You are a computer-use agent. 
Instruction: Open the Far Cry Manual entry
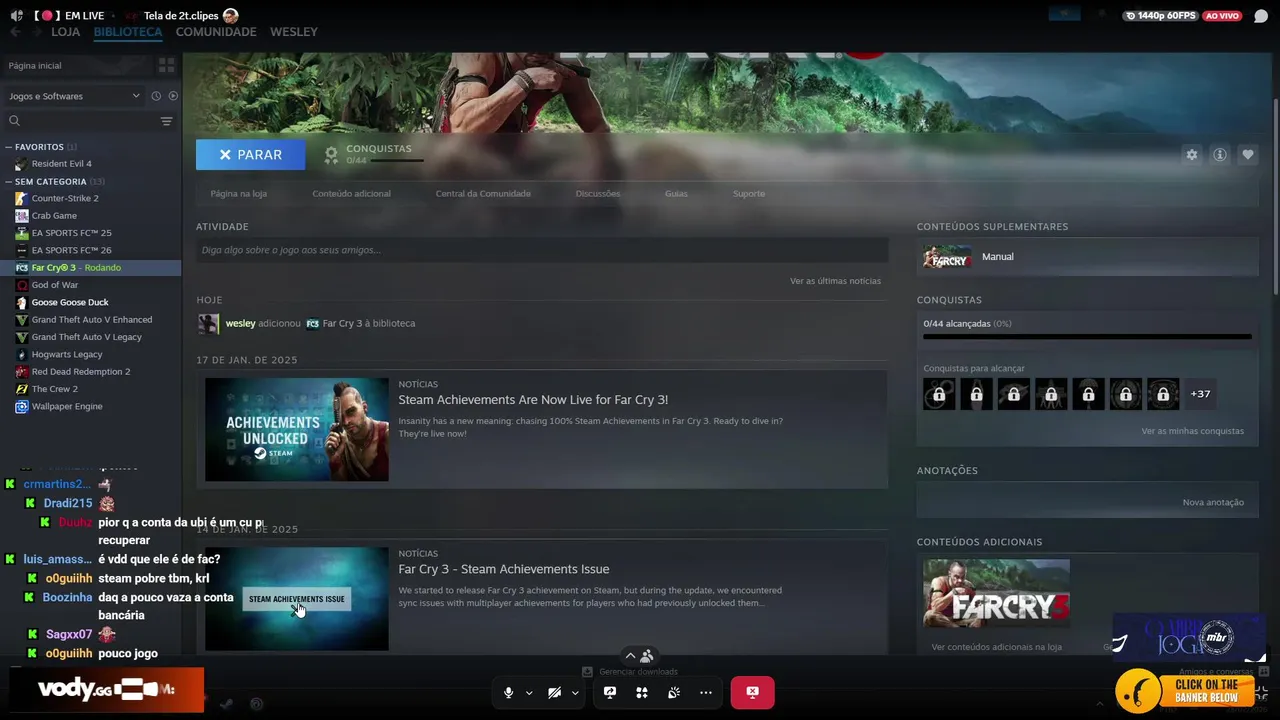1087,257
